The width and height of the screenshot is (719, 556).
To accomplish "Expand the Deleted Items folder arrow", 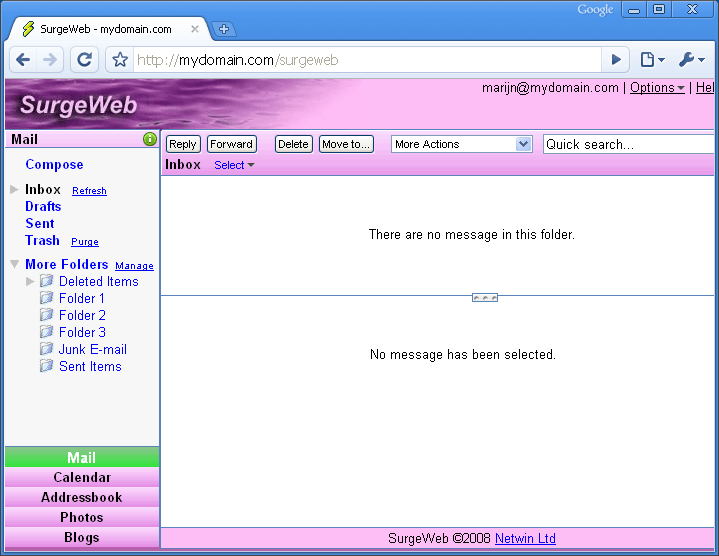I will point(30,281).
